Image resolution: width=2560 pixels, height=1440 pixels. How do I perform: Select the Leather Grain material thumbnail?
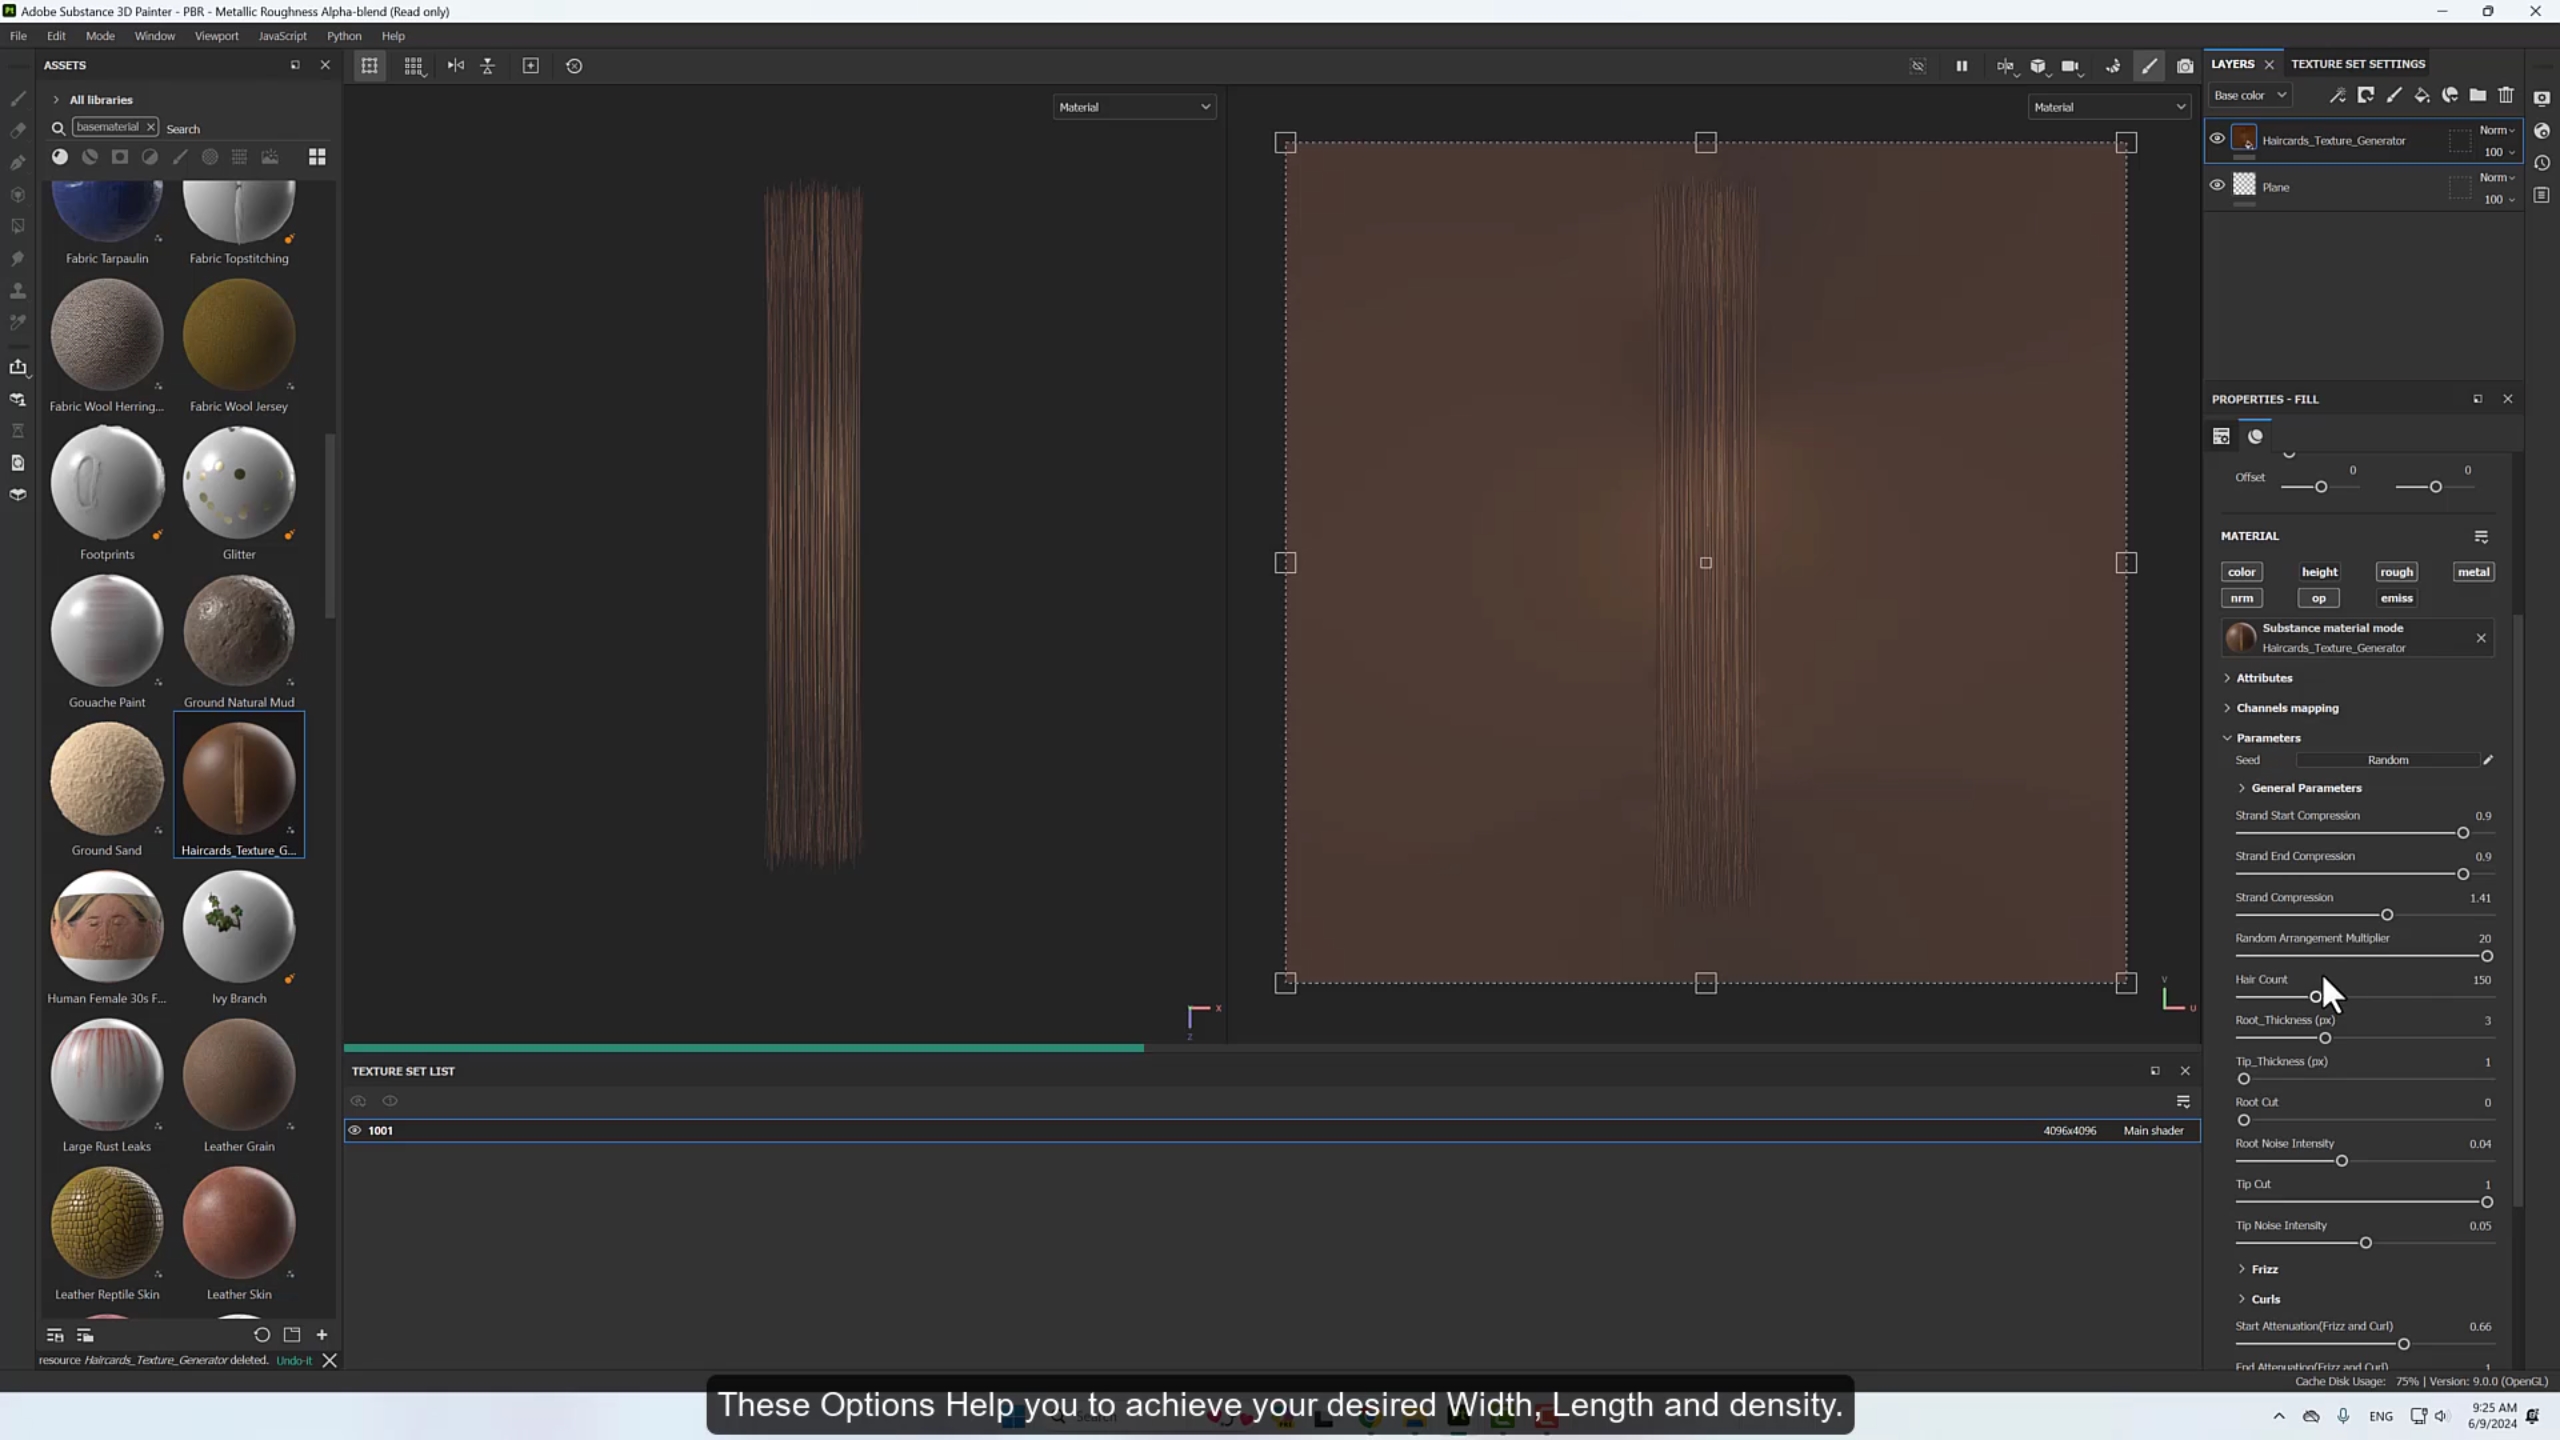pos(239,1076)
